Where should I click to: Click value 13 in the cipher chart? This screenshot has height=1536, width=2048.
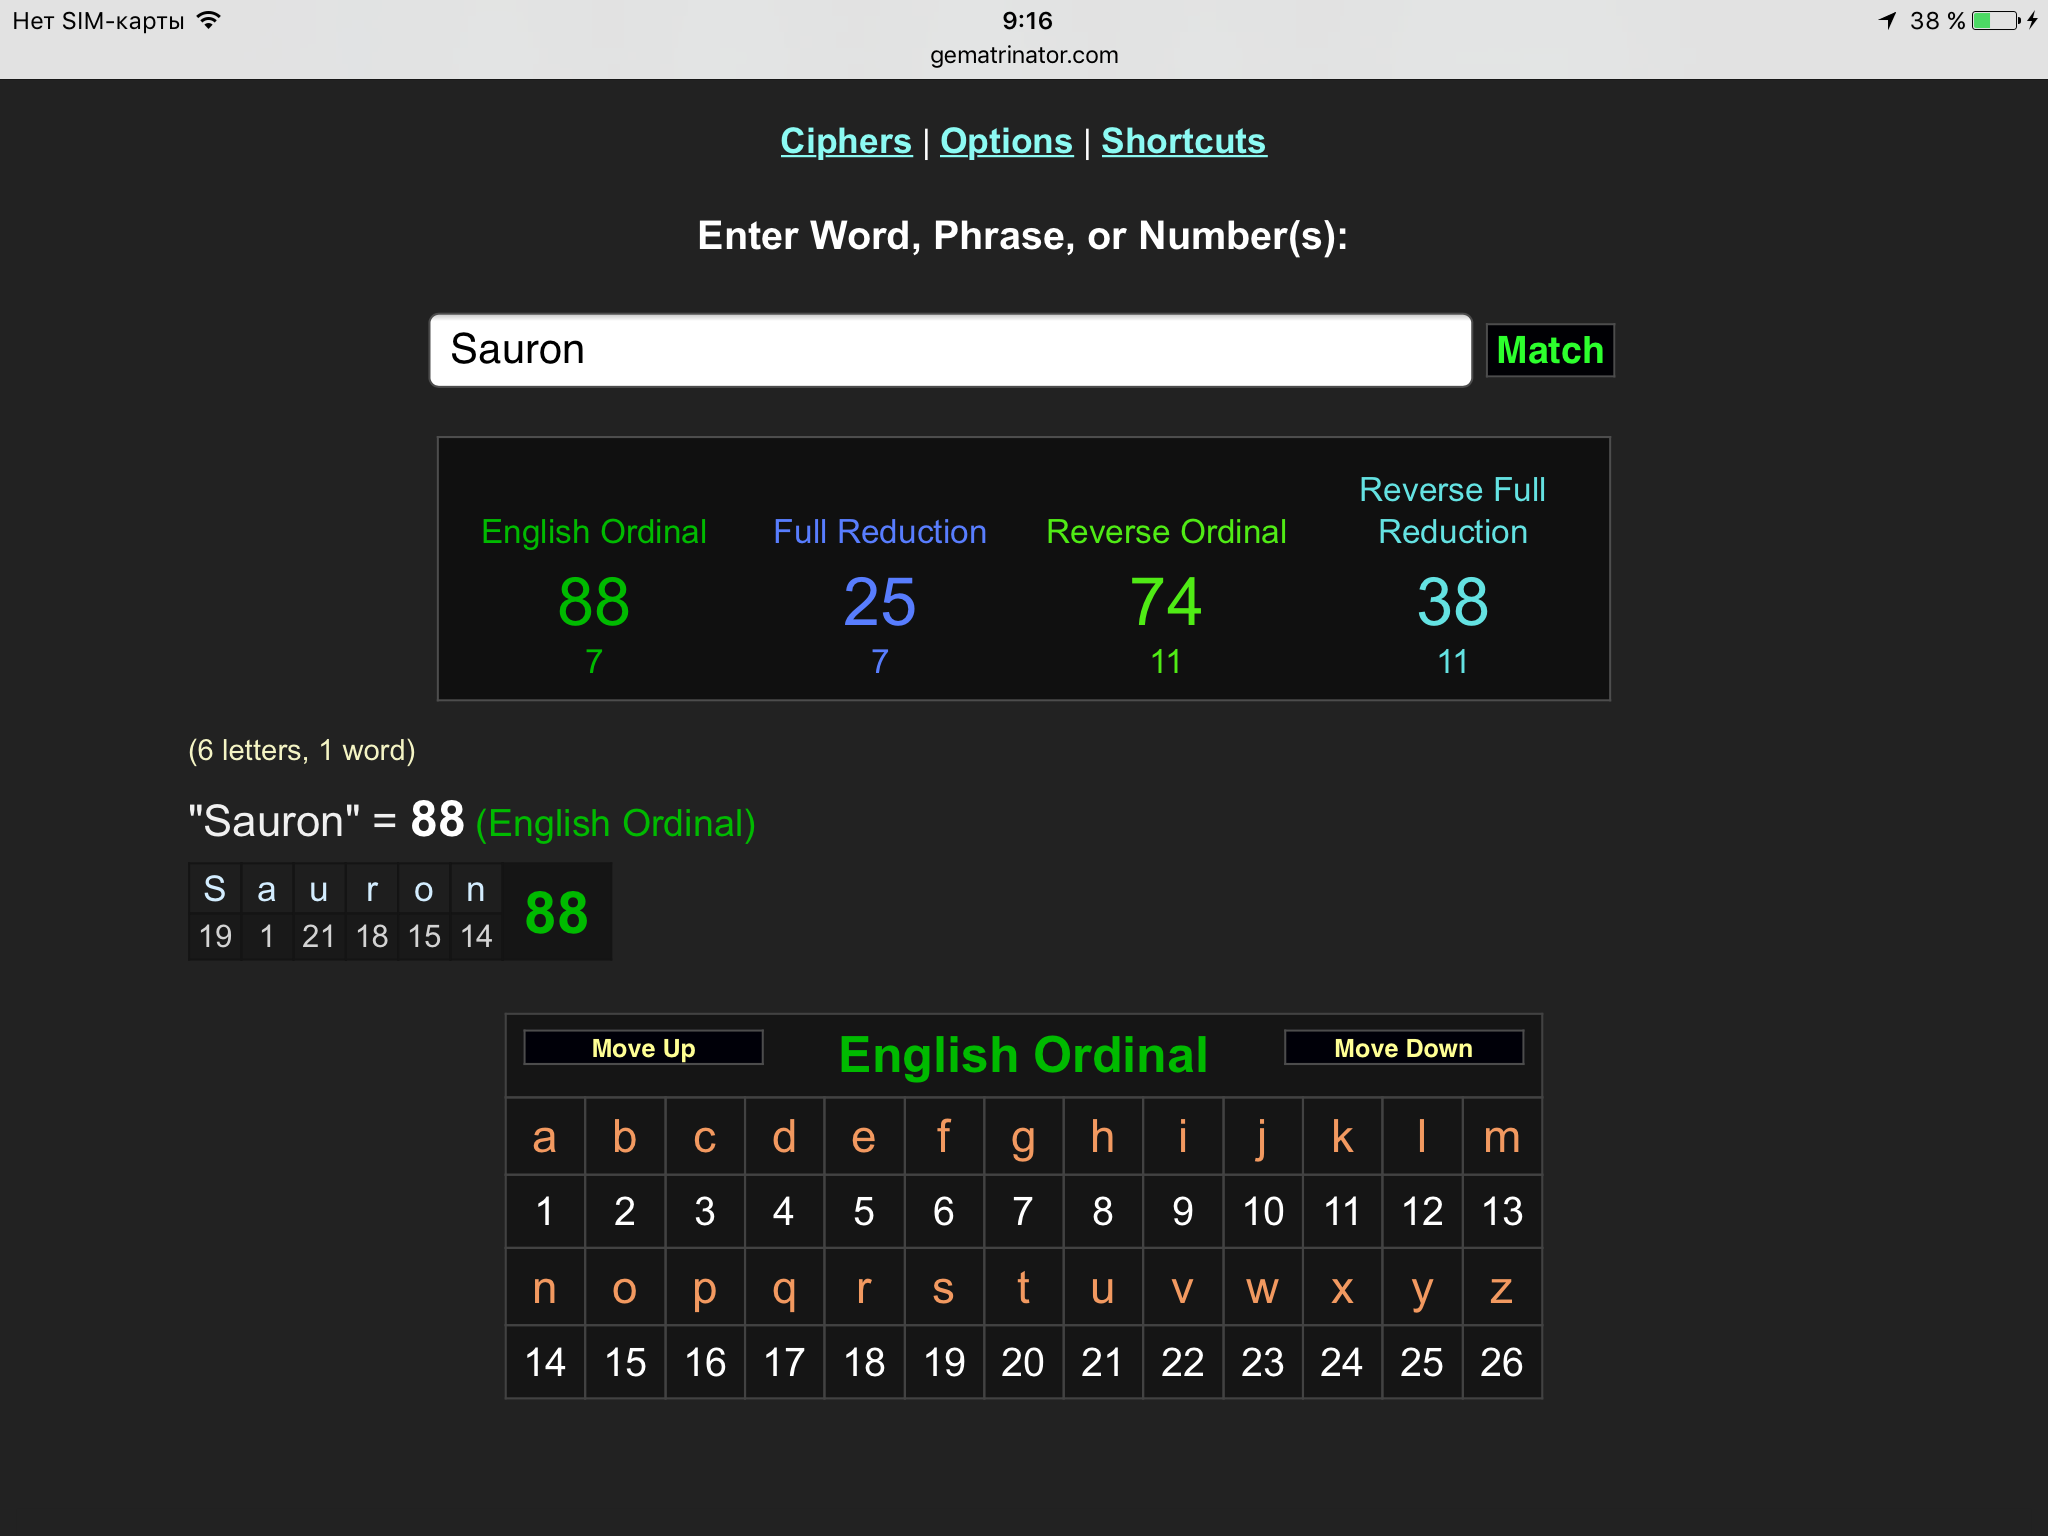click(x=1502, y=1211)
